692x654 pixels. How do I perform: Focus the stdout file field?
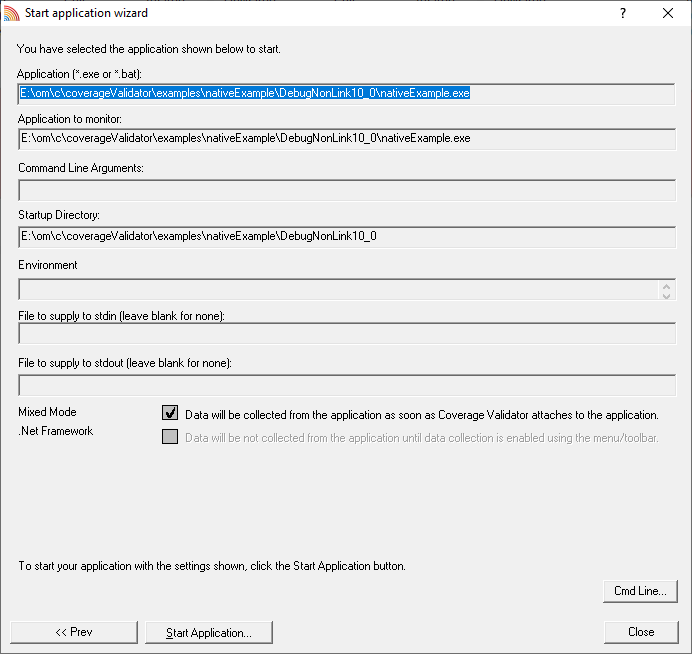point(347,385)
